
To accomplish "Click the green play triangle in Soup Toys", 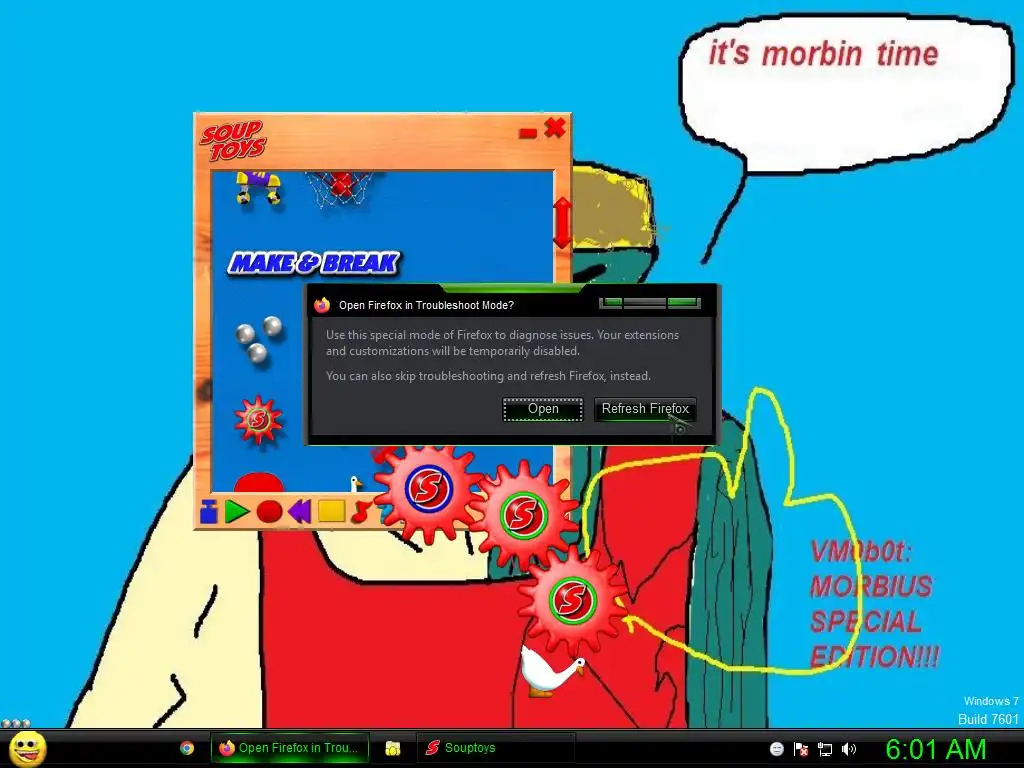I will 236,511.
